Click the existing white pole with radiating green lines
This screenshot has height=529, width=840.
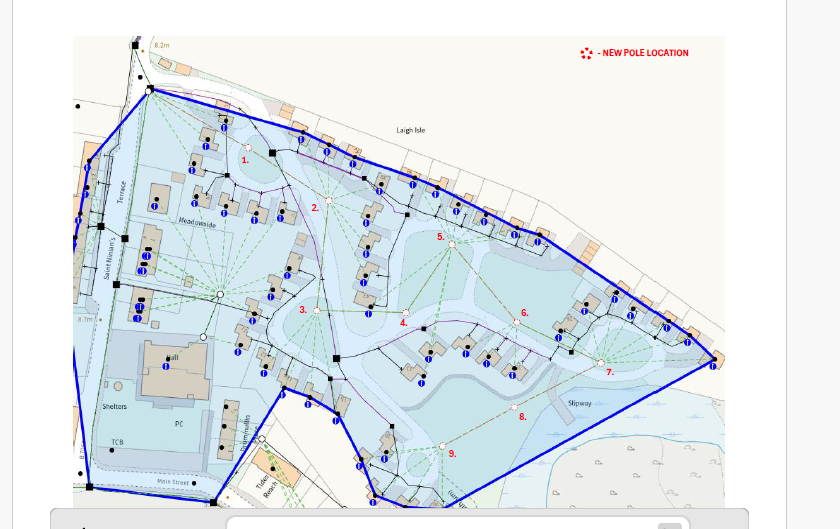pyautogui.click(x=220, y=295)
